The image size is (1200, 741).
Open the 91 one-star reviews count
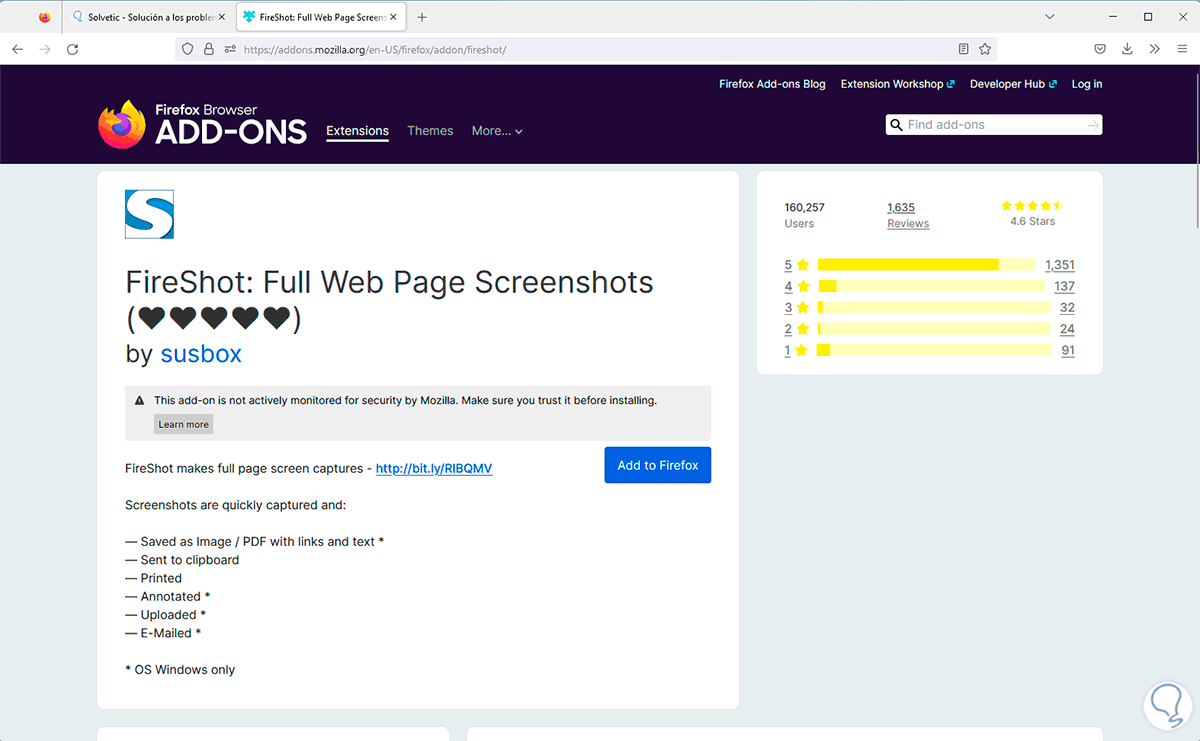(1068, 350)
